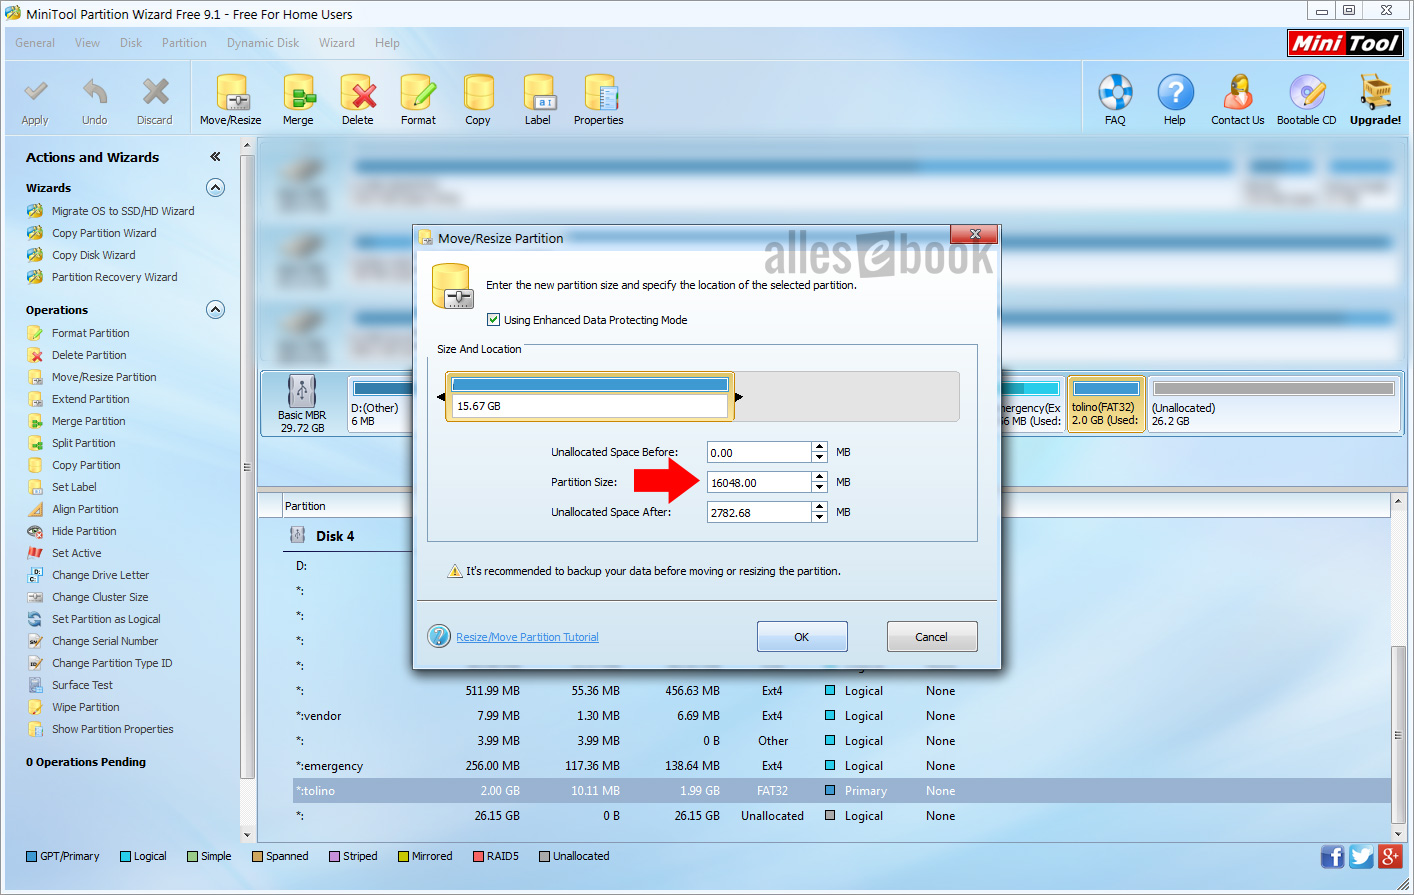Click the partition size bar's left handle

(441, 397)
